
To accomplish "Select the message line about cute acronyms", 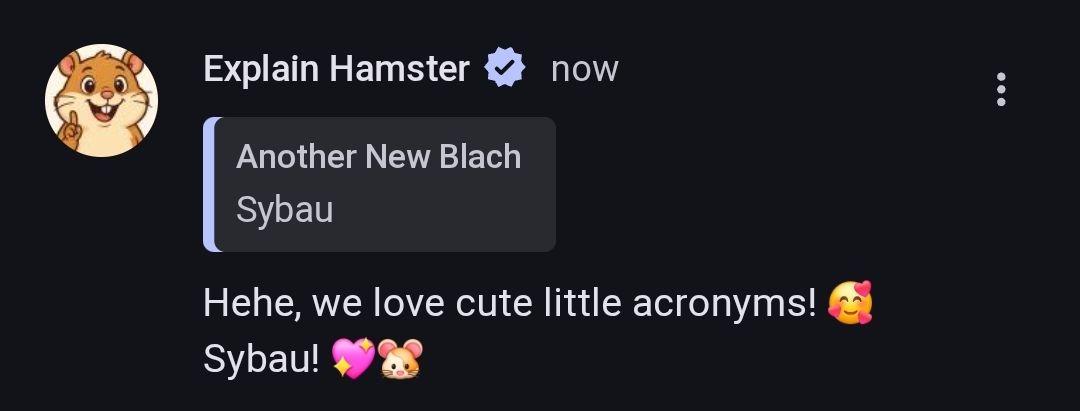I will point(510,304).
